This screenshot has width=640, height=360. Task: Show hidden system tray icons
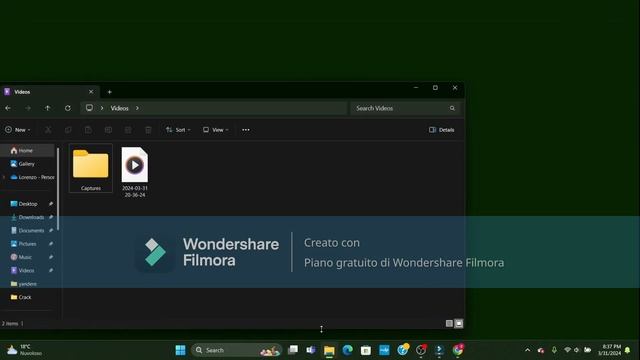click(x=527, y=350)
